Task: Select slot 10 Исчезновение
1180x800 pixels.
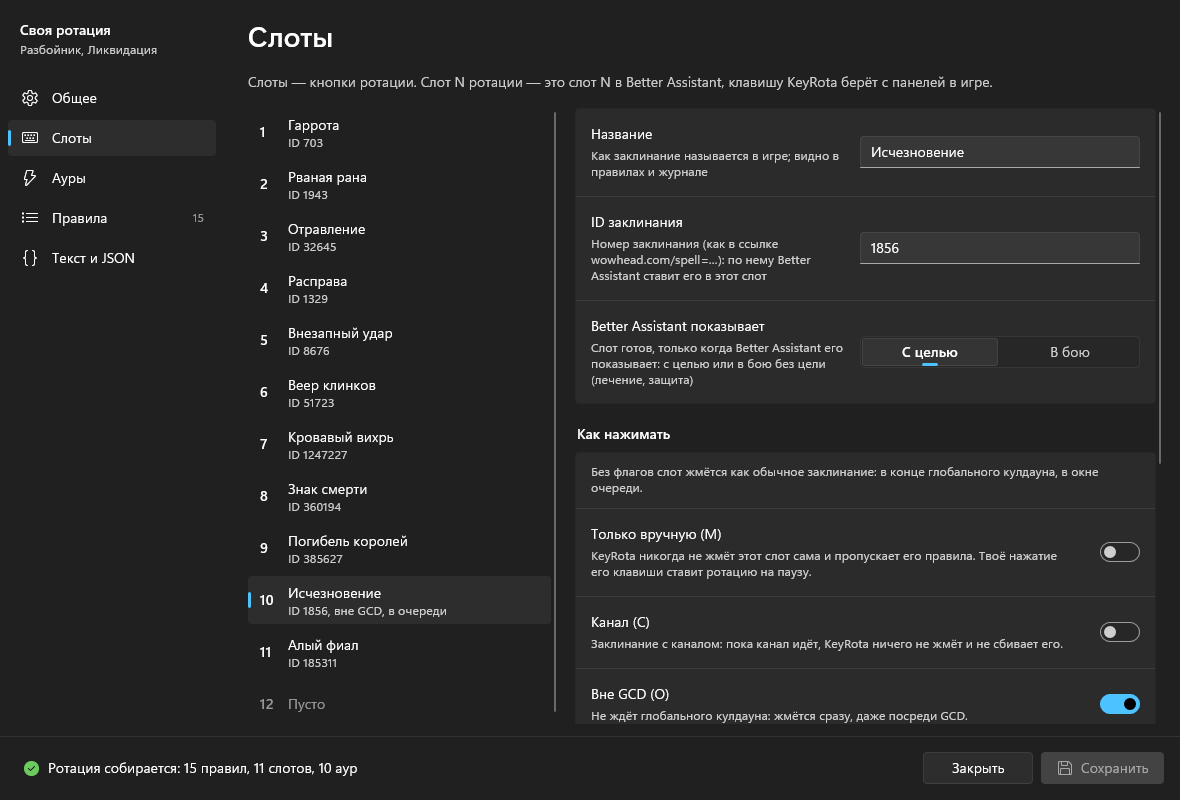Action: pos(400,601)
